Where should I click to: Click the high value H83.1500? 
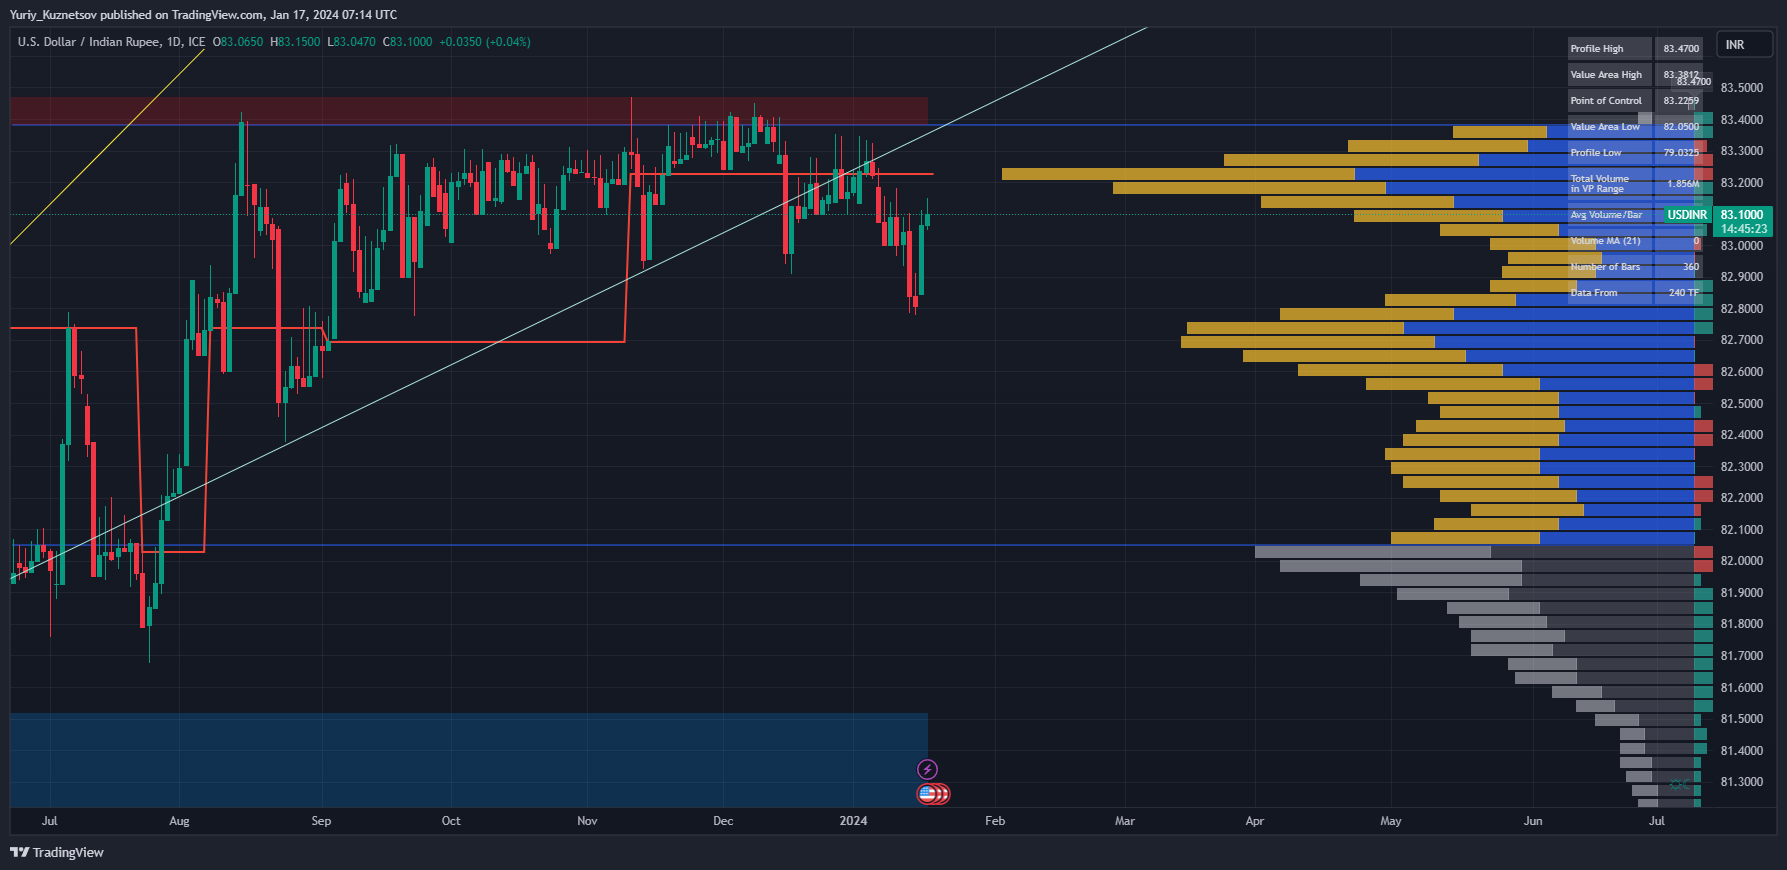tap(295, 42)
